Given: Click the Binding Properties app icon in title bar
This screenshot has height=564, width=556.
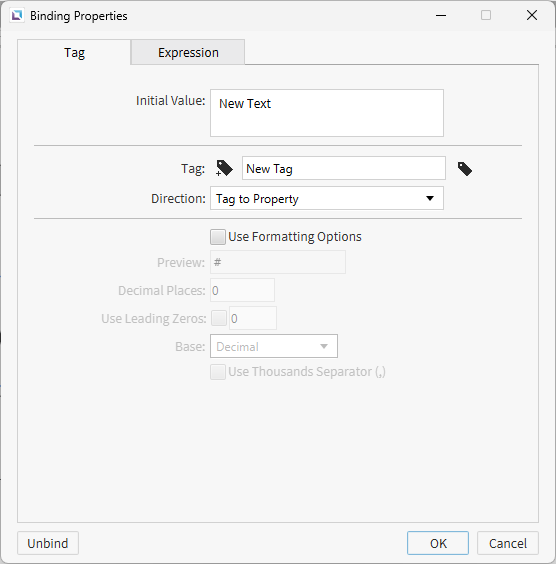Looking at the screenshot, I should [17, 15].
